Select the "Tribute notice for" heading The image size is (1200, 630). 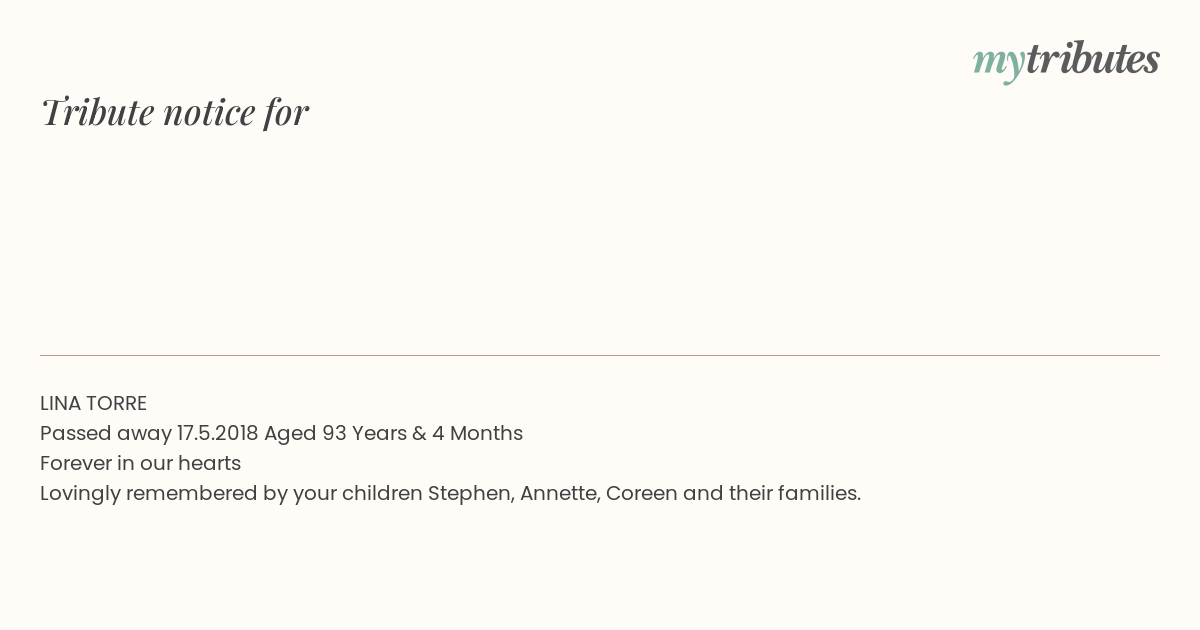click(175, 112)
